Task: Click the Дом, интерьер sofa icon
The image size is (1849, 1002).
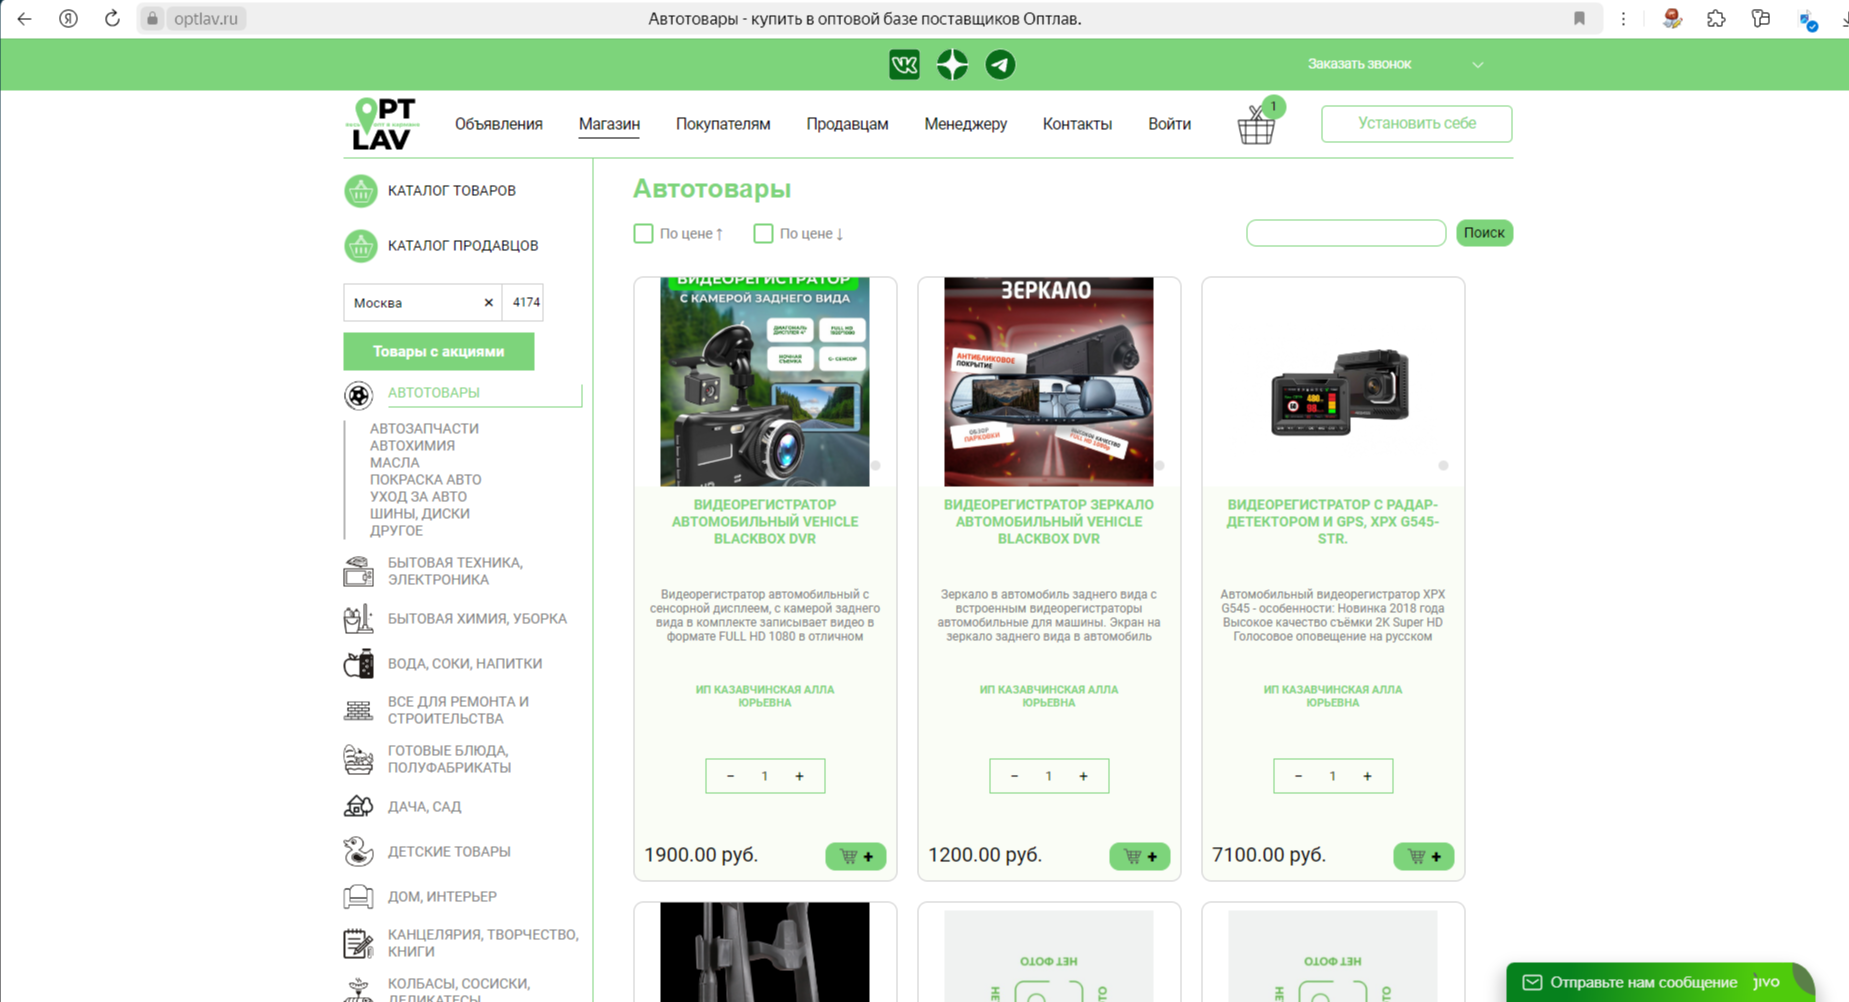Action: coord(358,896)
